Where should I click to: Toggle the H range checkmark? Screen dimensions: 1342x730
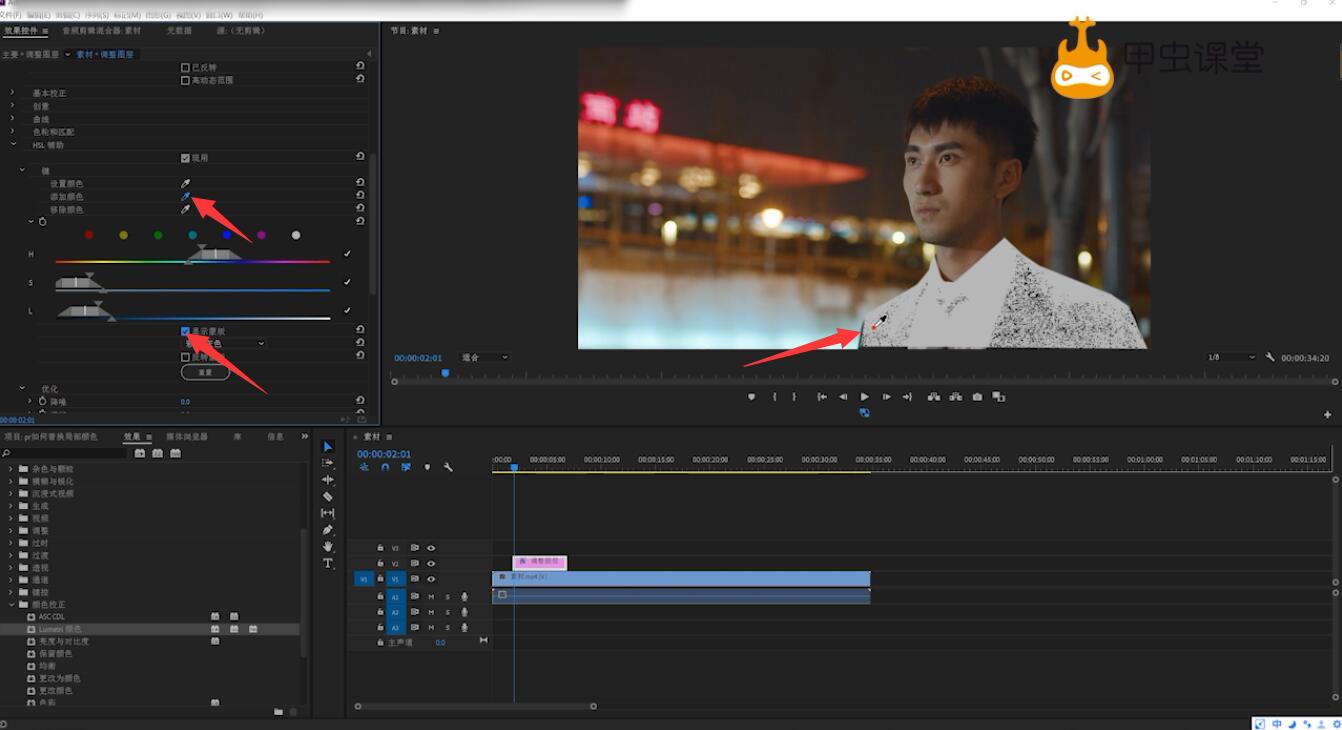click(347, 254)
